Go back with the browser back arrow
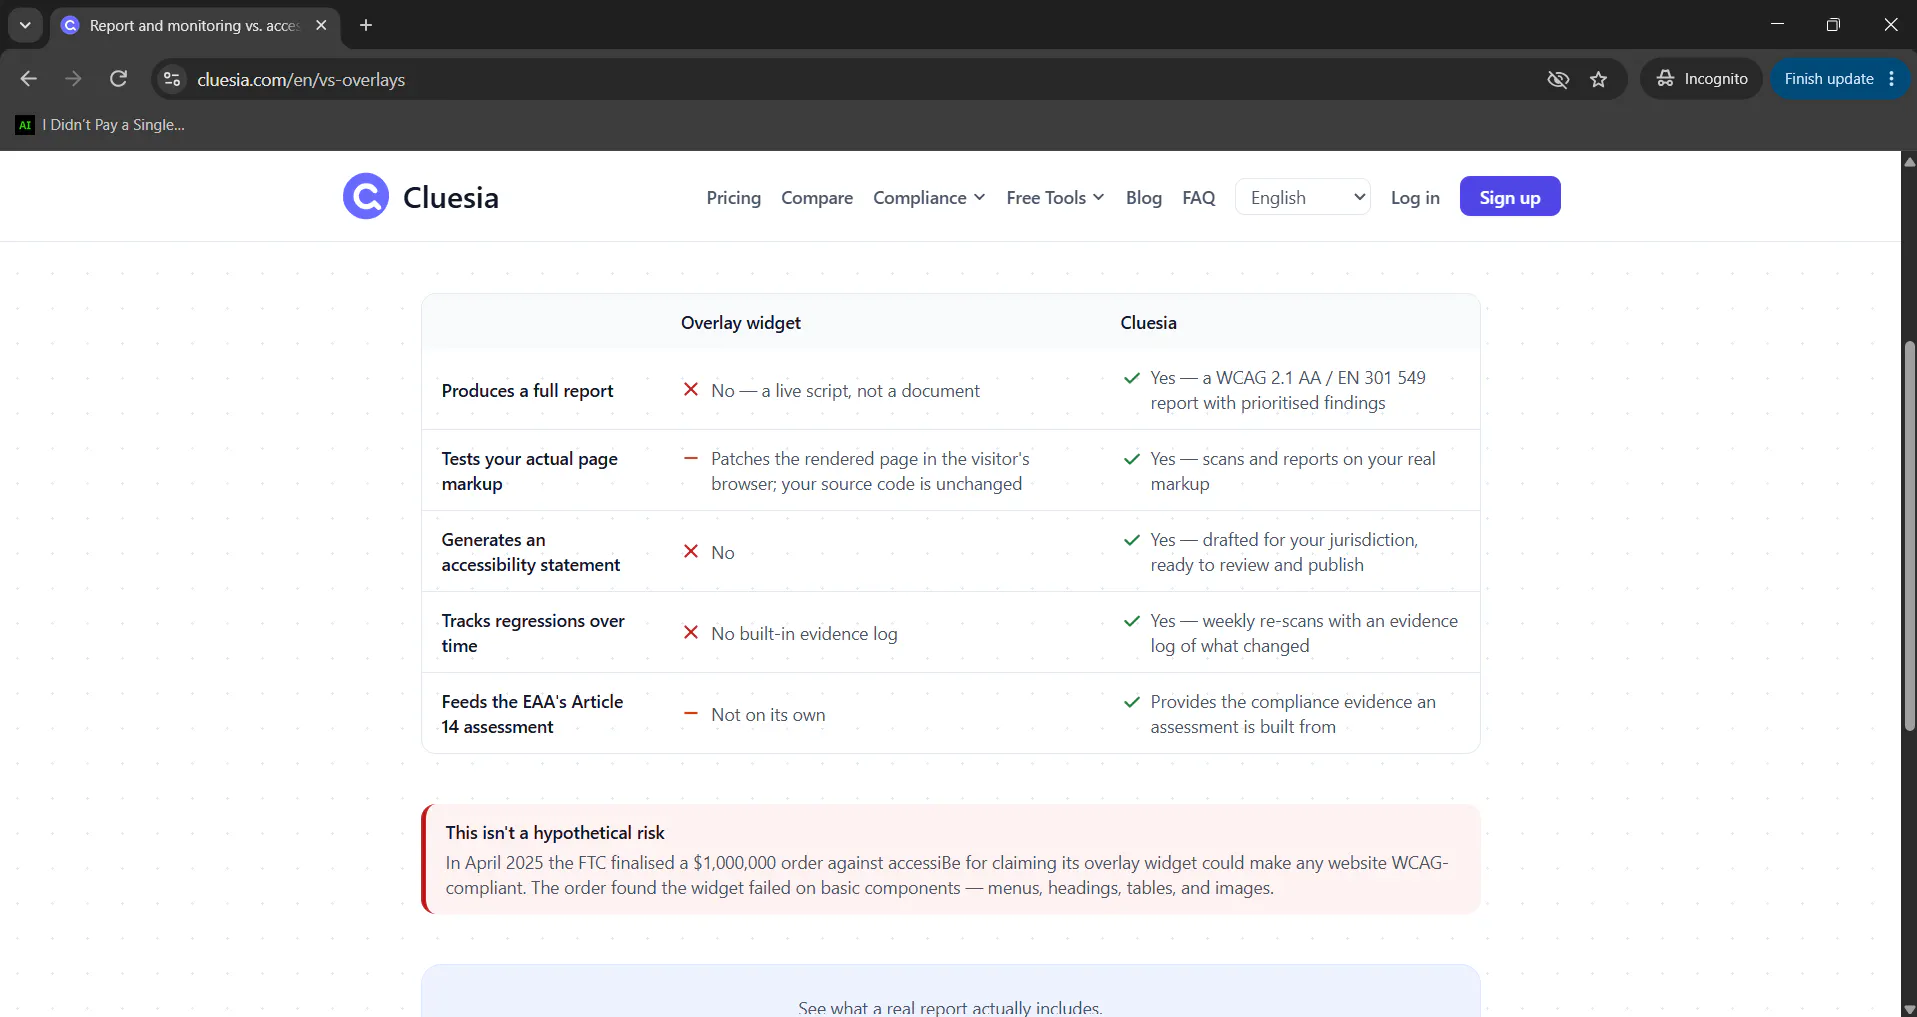 click(28, 79)
